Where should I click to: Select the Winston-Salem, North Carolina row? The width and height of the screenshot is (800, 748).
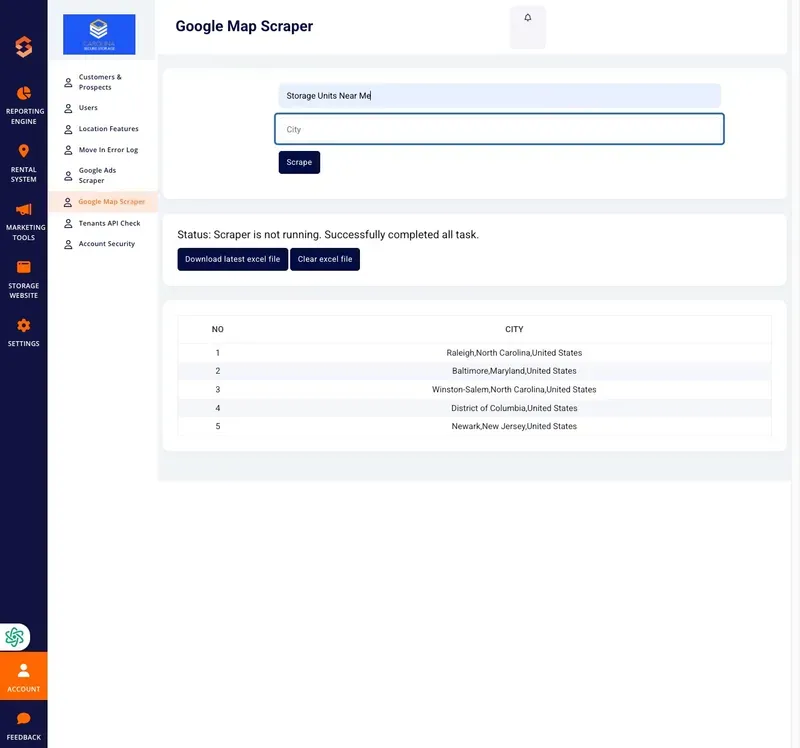pyautogui.click(x=474, y=389)
